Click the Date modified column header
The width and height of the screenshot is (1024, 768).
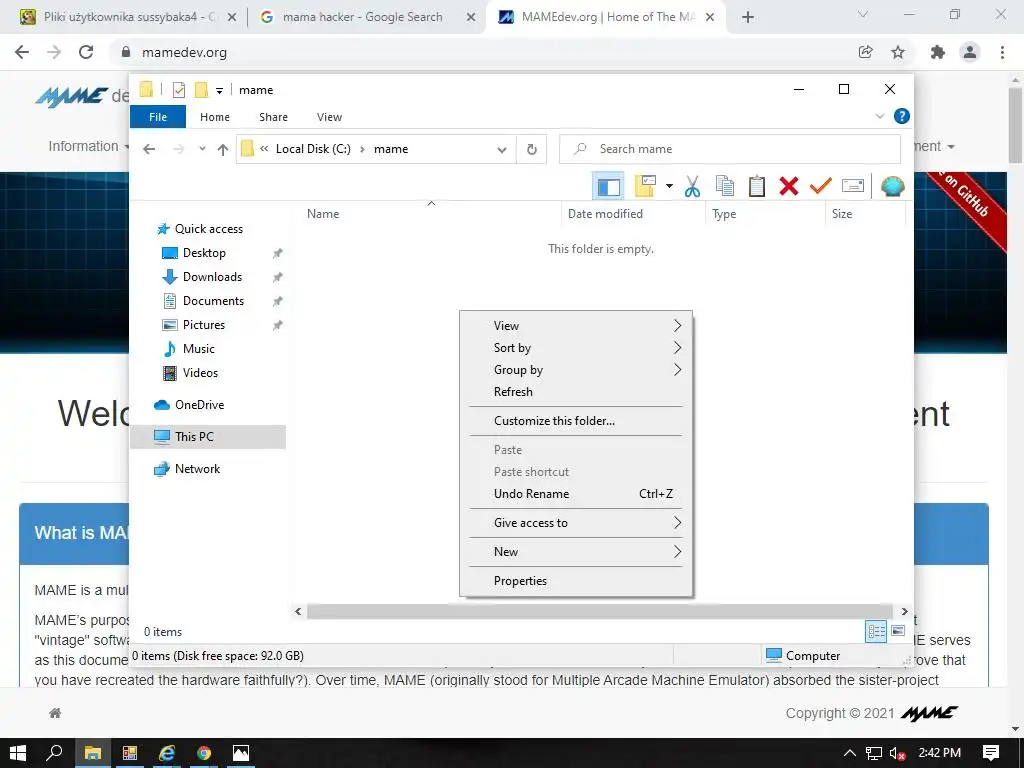pyautogui.click(x=633, y=214)
